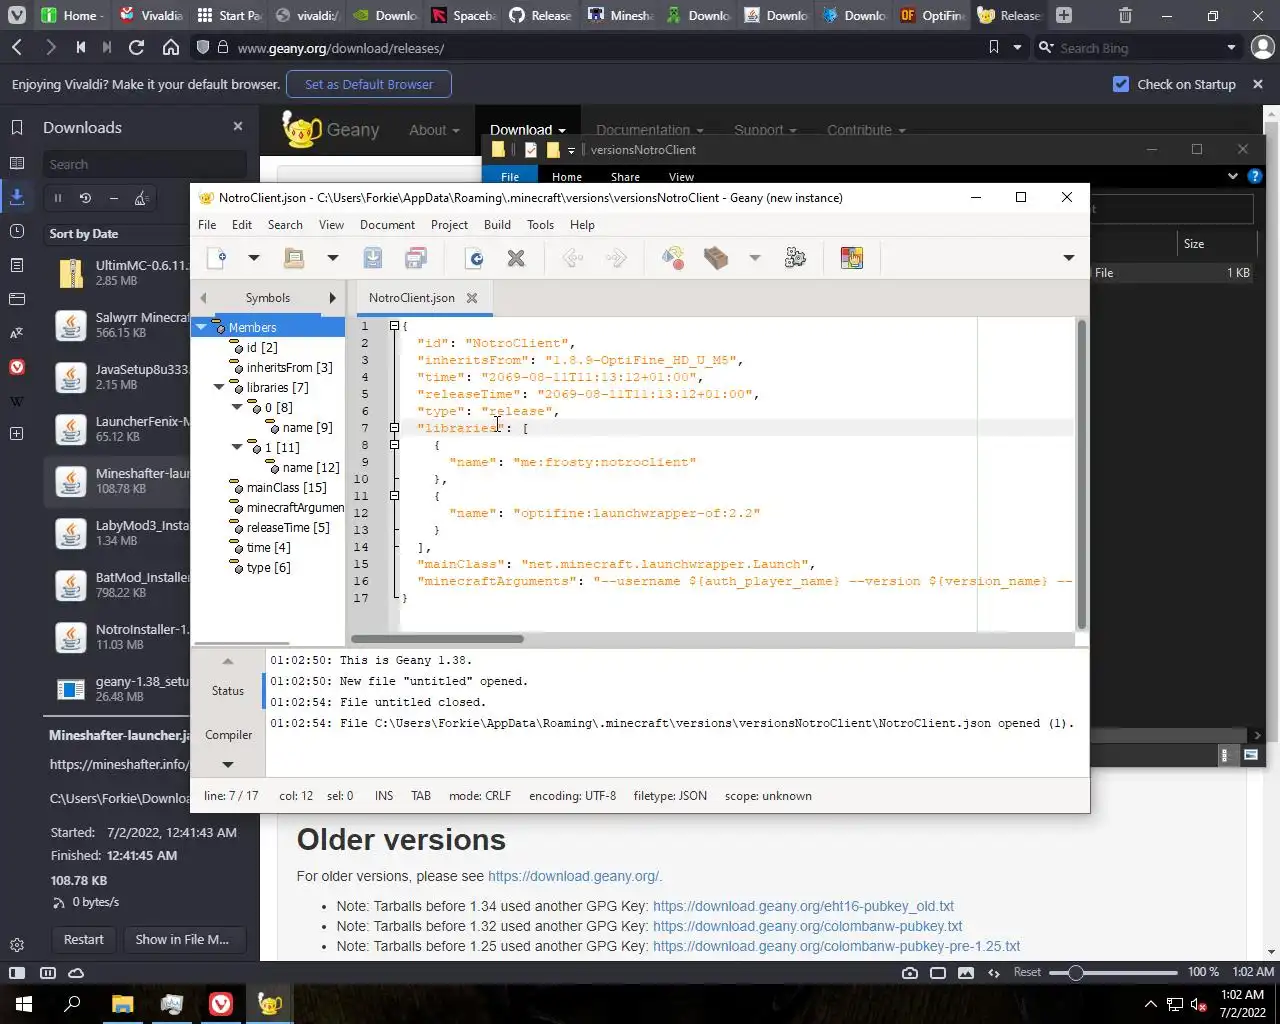Open dropdown arrow next to Open file
The height and width of the screenshot is (1024, 1280).
(333, 258)
